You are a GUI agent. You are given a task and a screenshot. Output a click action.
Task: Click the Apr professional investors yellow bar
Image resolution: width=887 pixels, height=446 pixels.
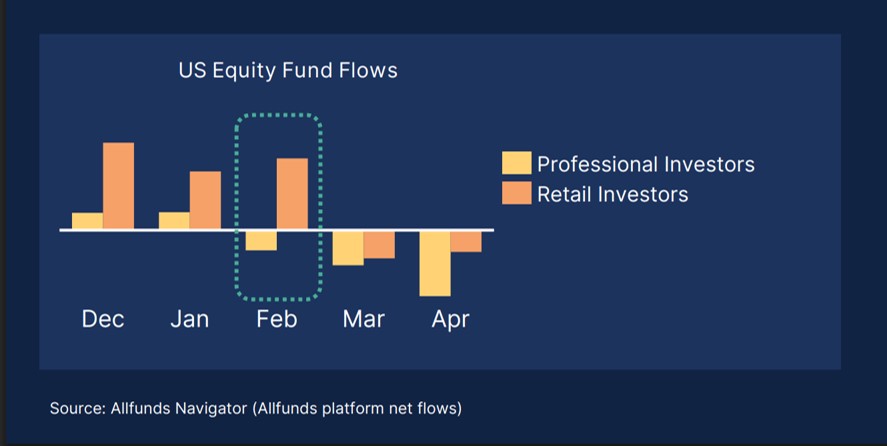435,264
